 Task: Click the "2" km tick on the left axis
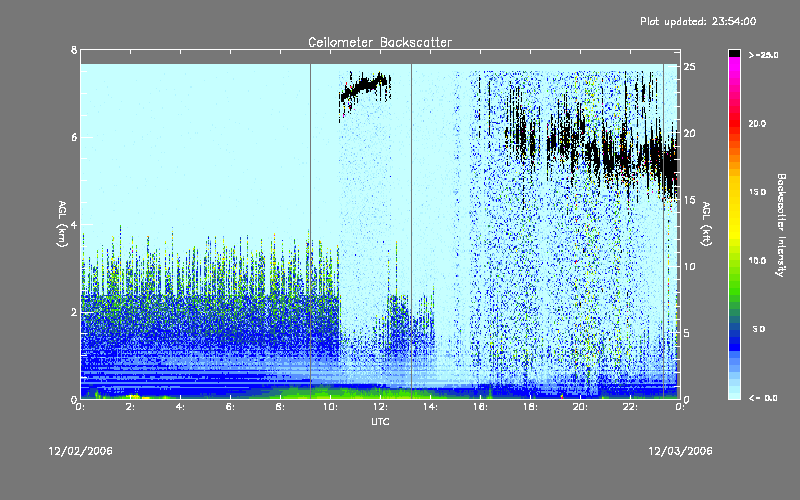click(x=74, y=312)
